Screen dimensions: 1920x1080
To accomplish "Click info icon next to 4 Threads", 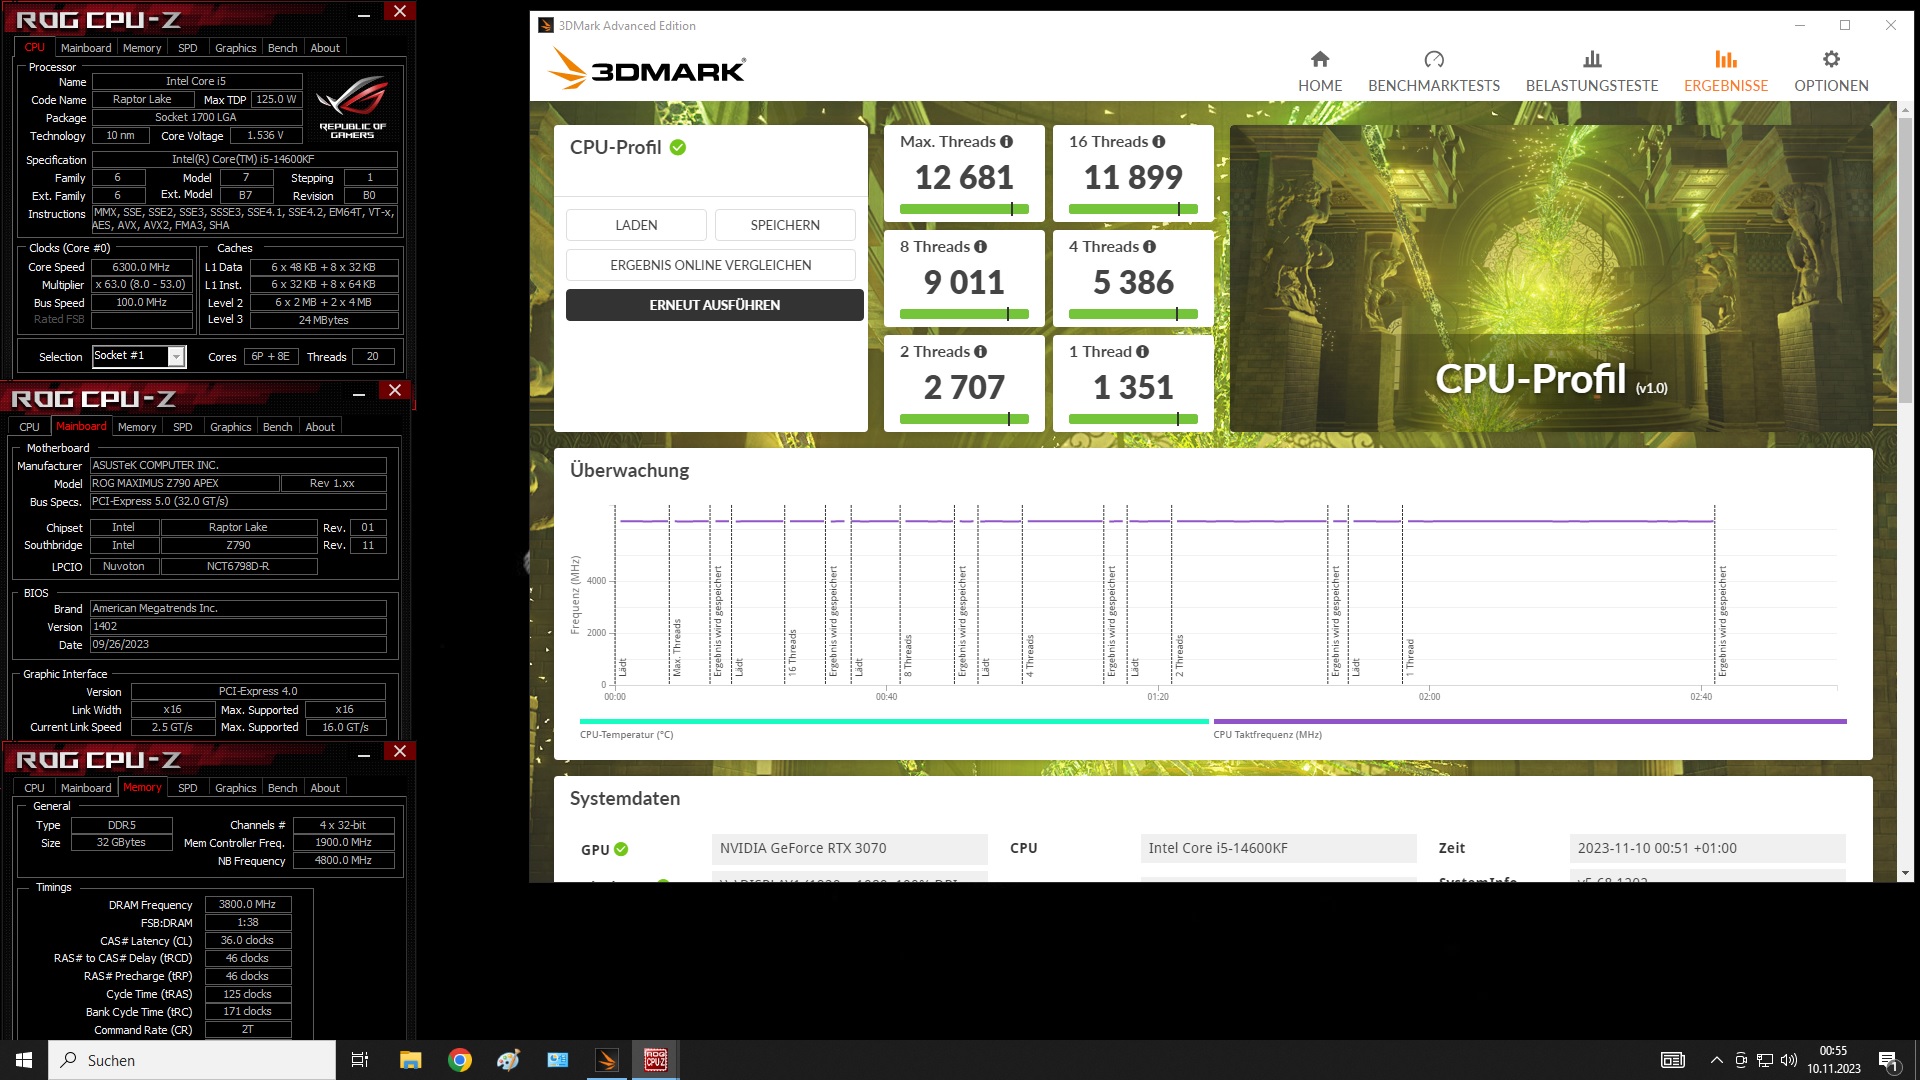I will pyautogui.click(x=1149, y=247).
